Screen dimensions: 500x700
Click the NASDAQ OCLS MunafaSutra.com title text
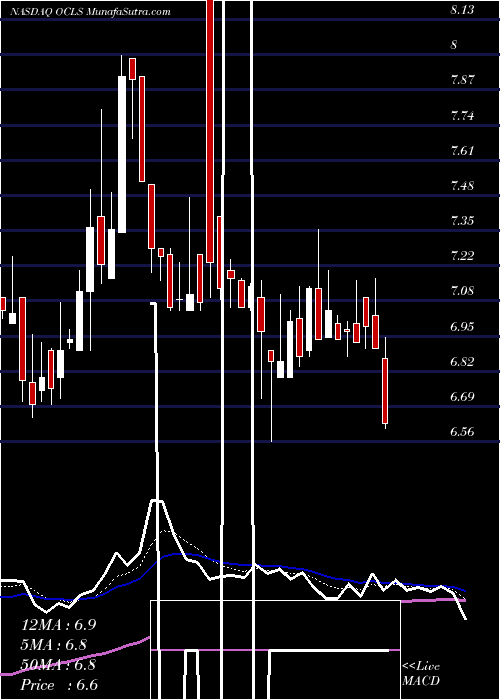91,12
